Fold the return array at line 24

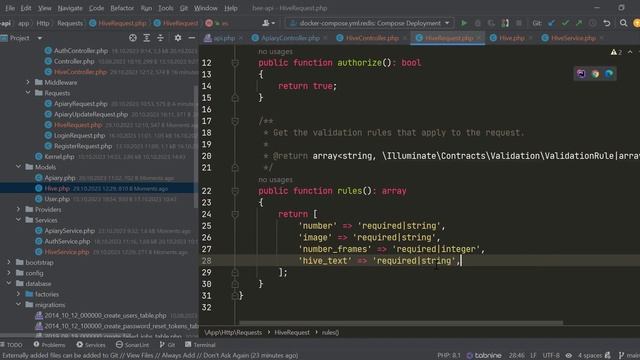pyautogui.click(x=235, y=214)
